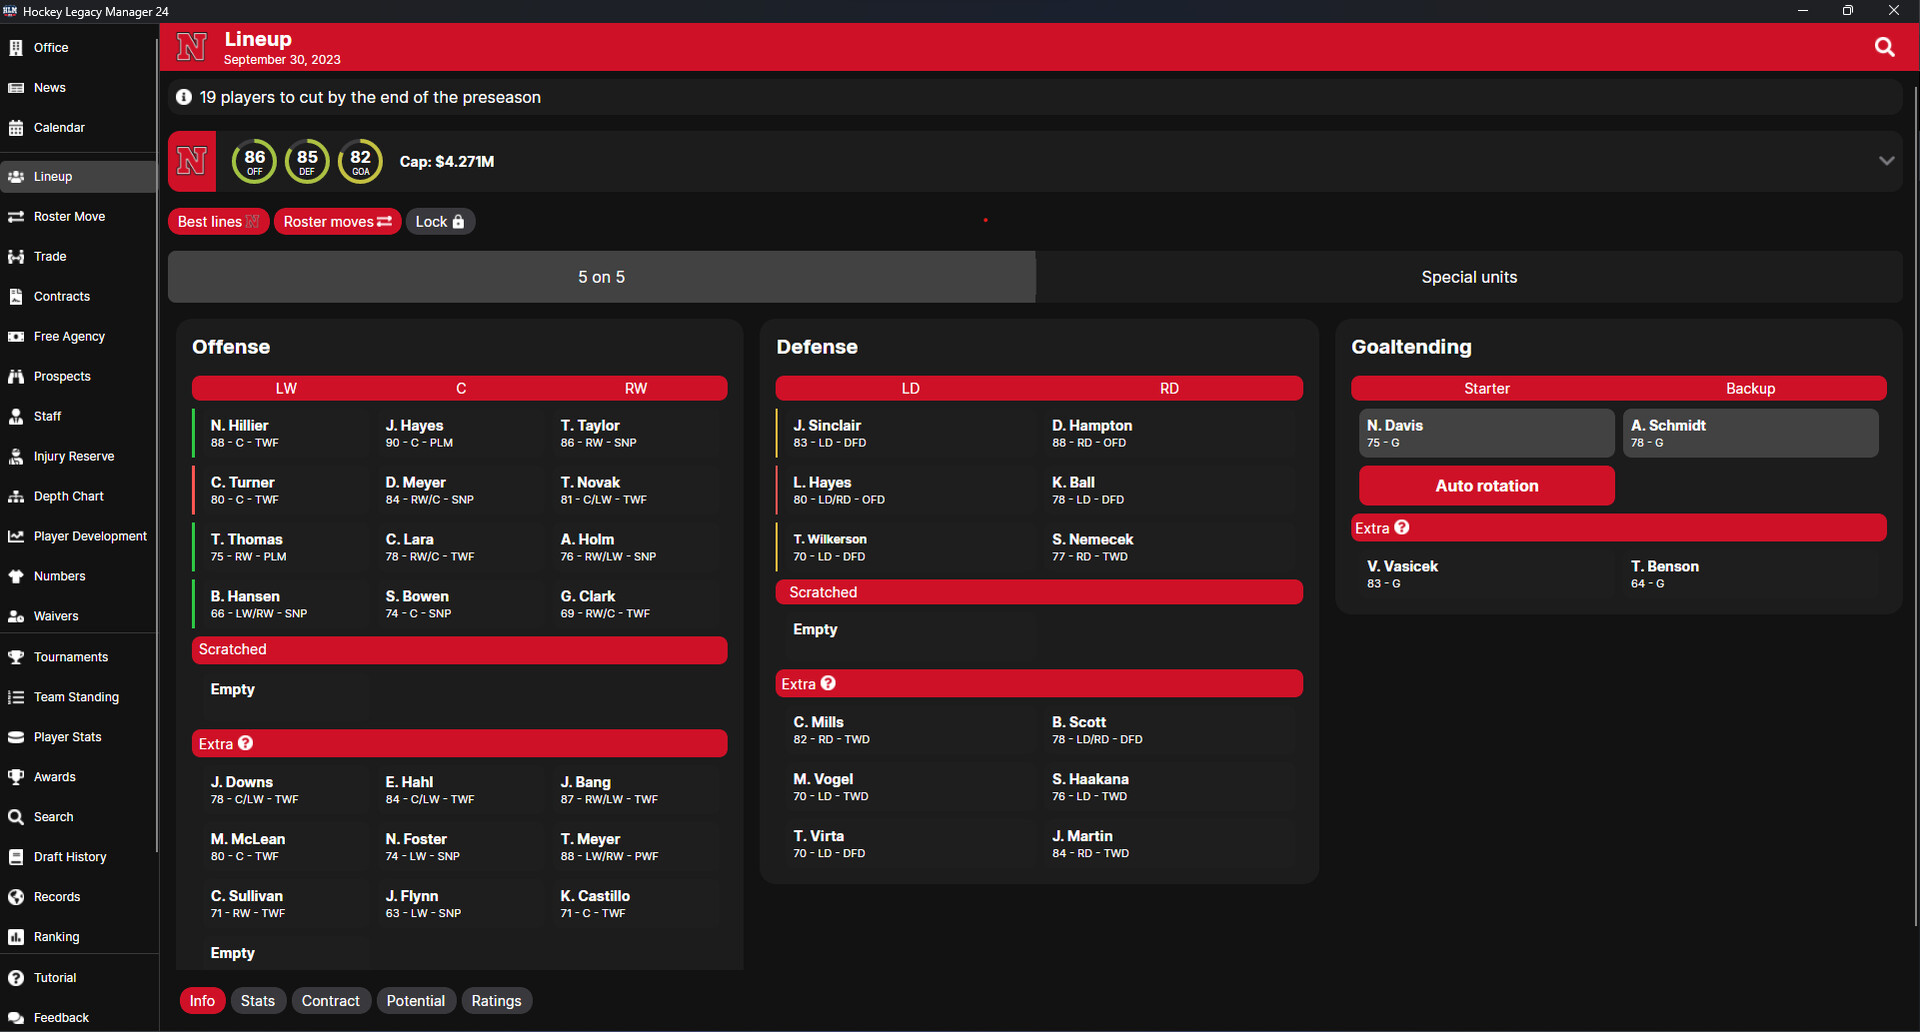The height and width of the screenshot is (1032, 1920).
Task: Switch to the Special units tab
Action: 1468,277
